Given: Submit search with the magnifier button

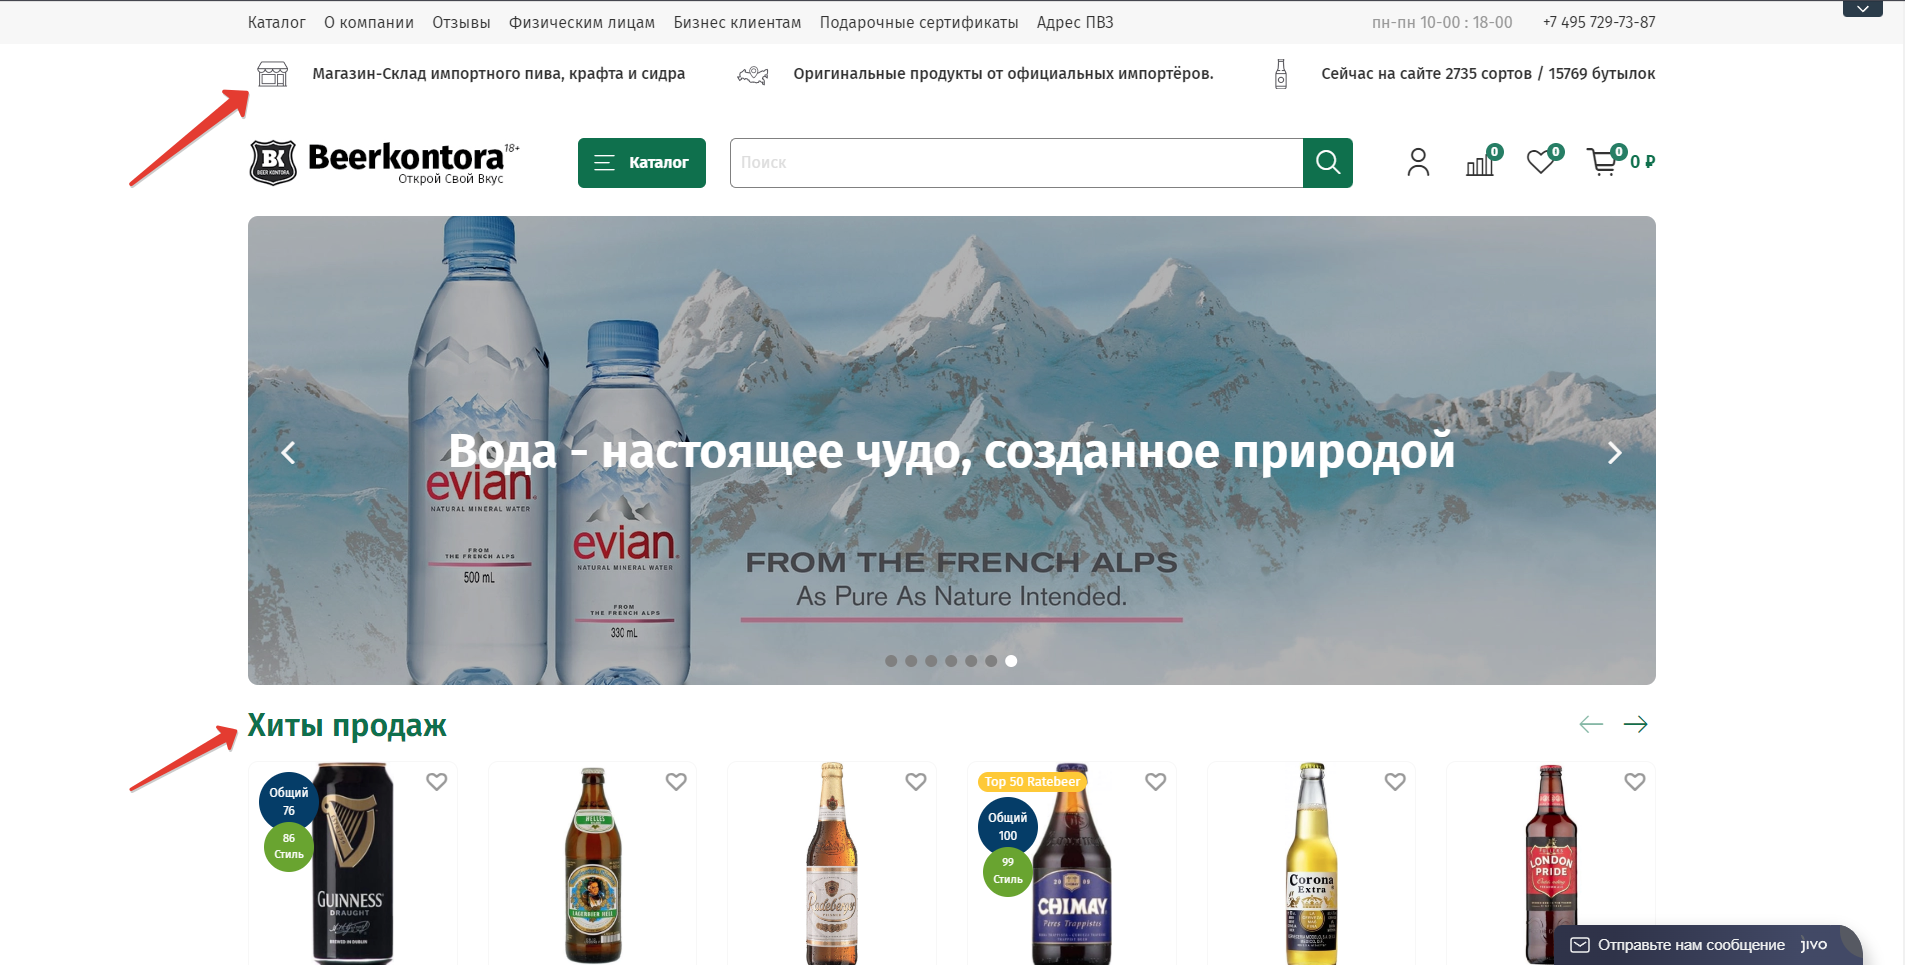Looking at the screenshot, I should pyautogui.click(x=1328, y=163).
